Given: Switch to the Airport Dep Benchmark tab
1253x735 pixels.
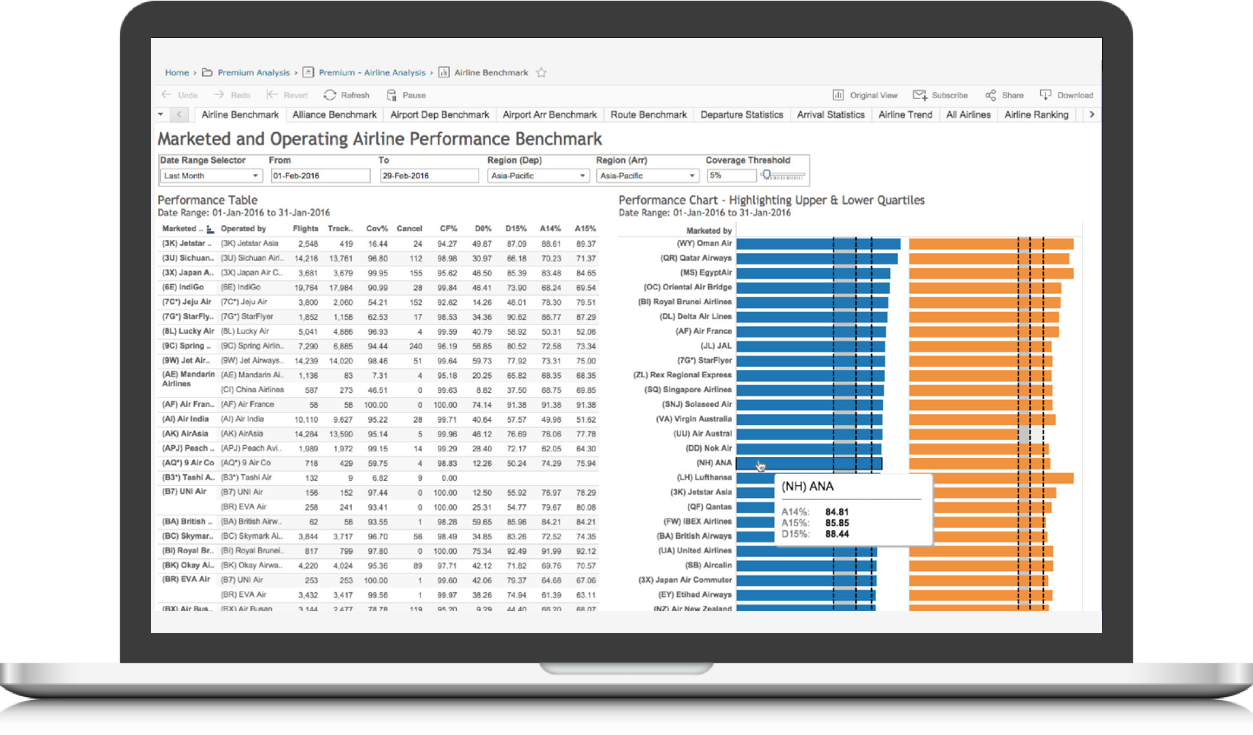Looking at the screenshot, I should [440, 115].
